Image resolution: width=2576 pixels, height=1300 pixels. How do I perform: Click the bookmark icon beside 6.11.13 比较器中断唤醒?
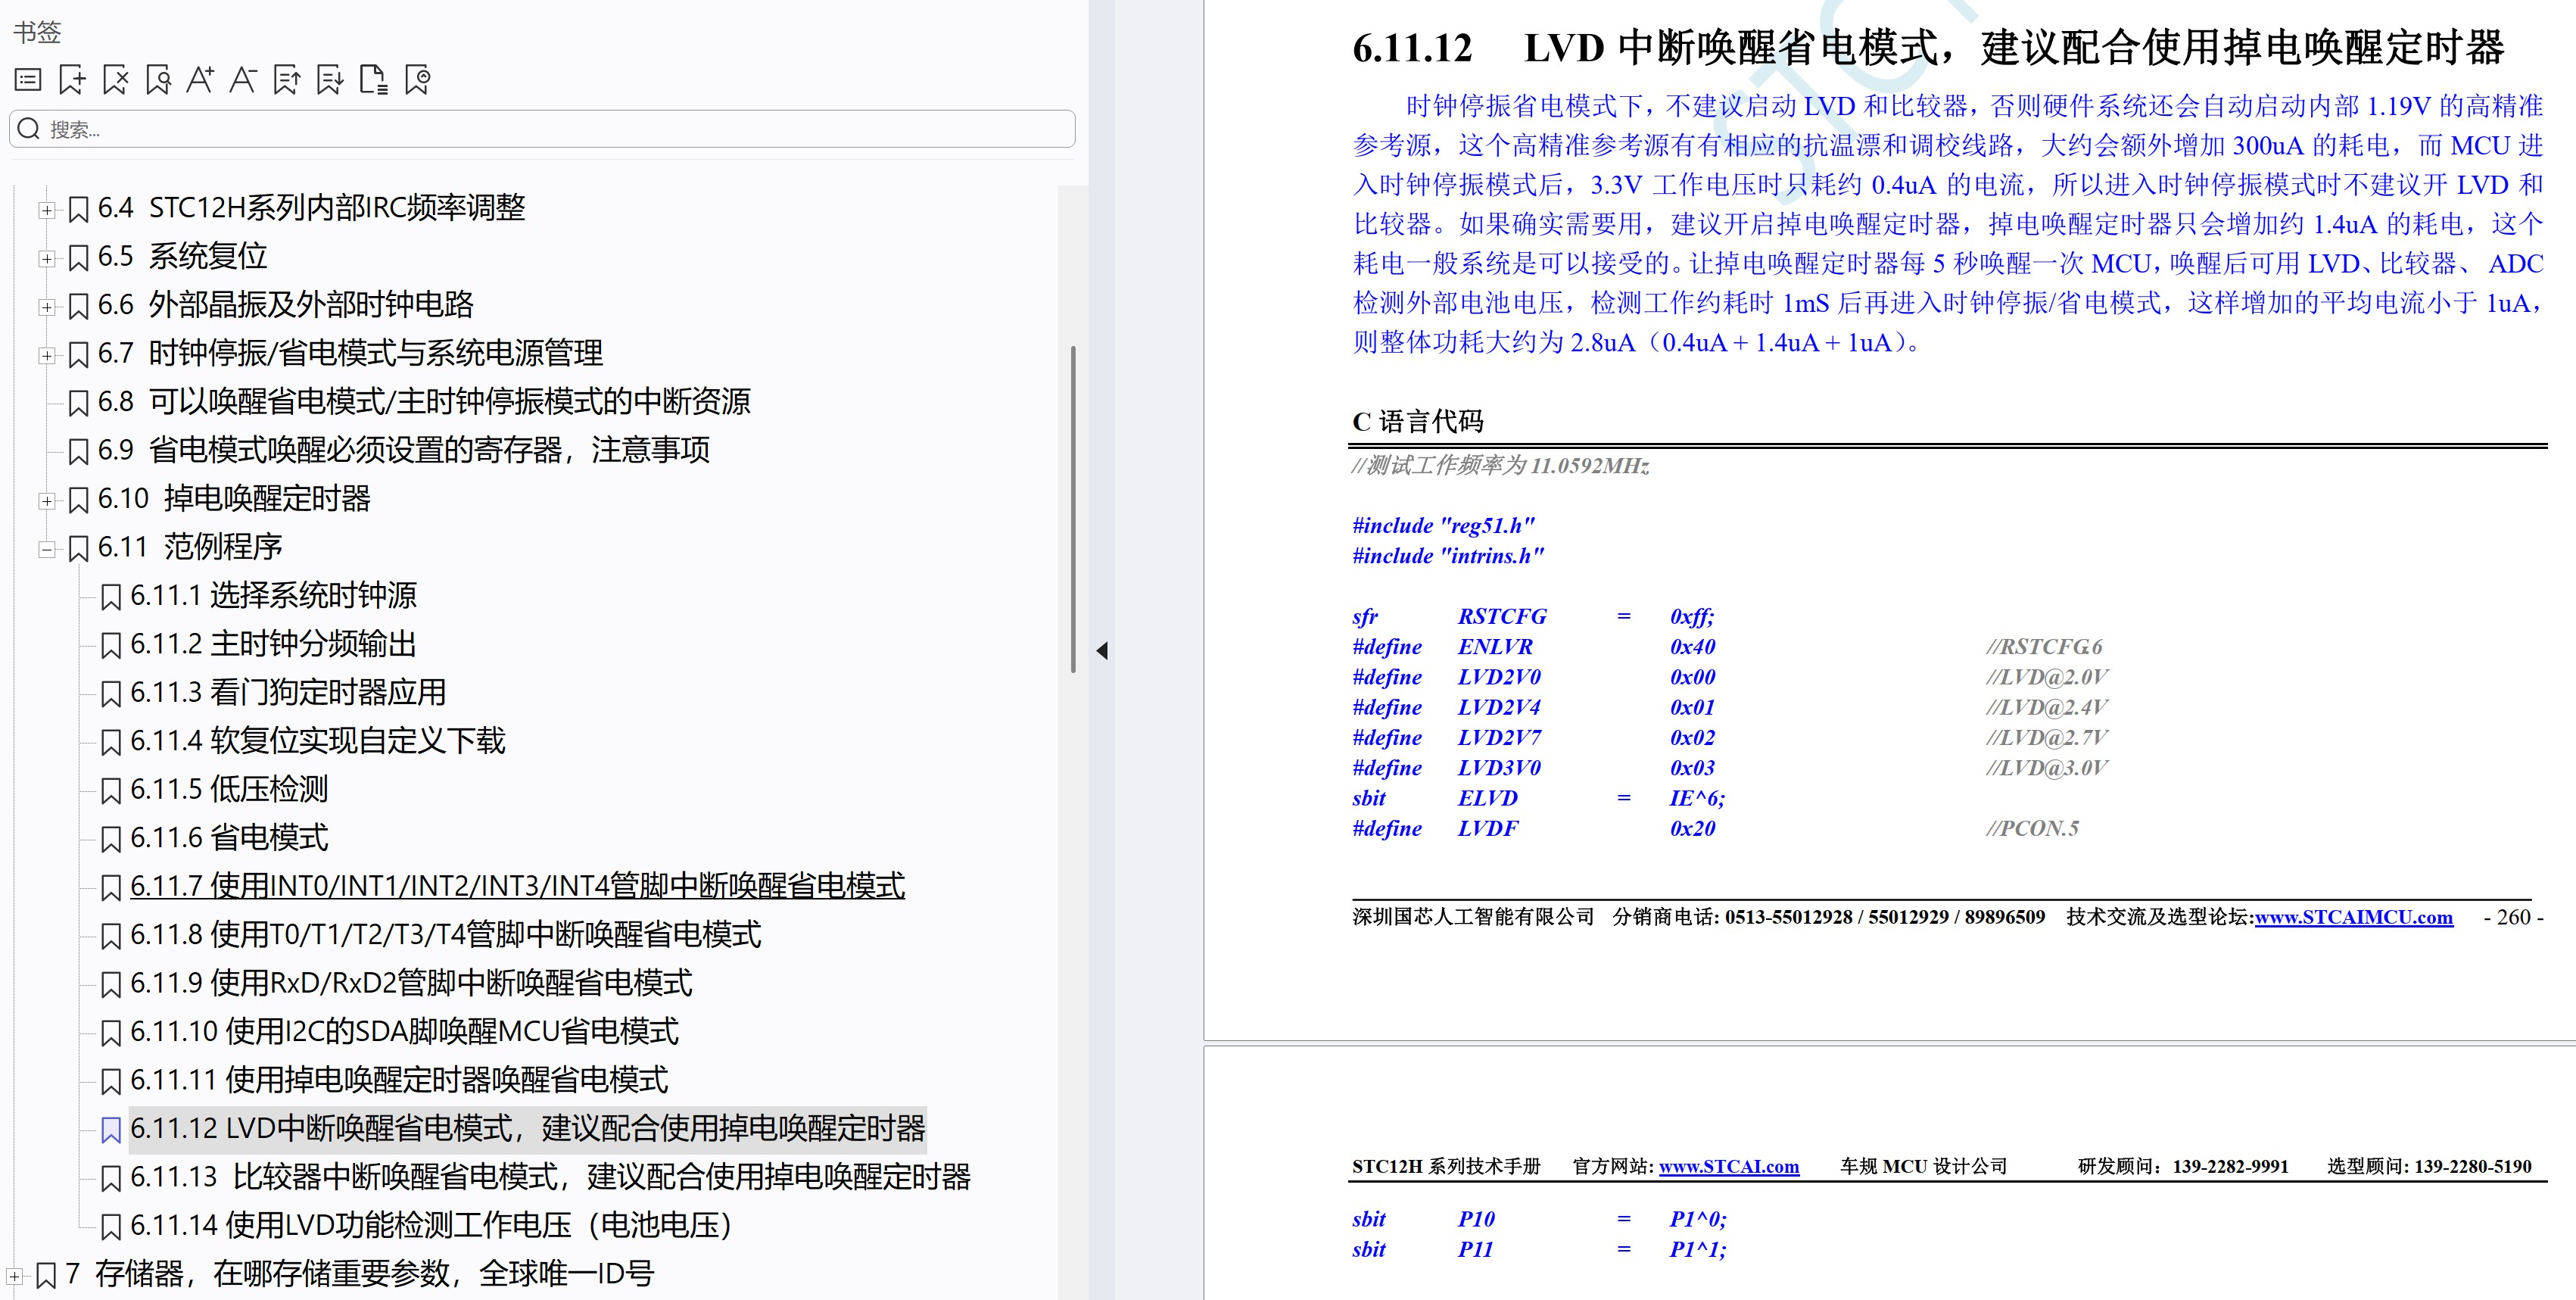point(111,1178)
